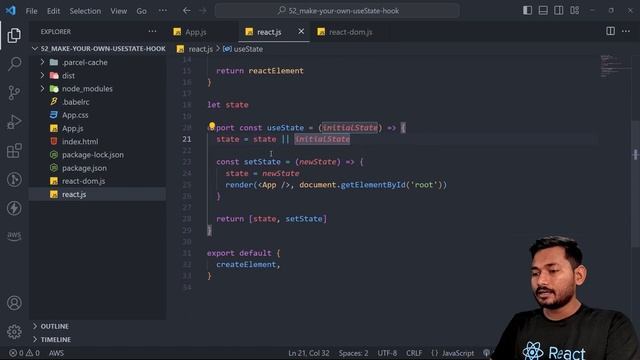Screen dimensions: 640x360
Task: Switch to the App.js editor tab
Action: 196,32
